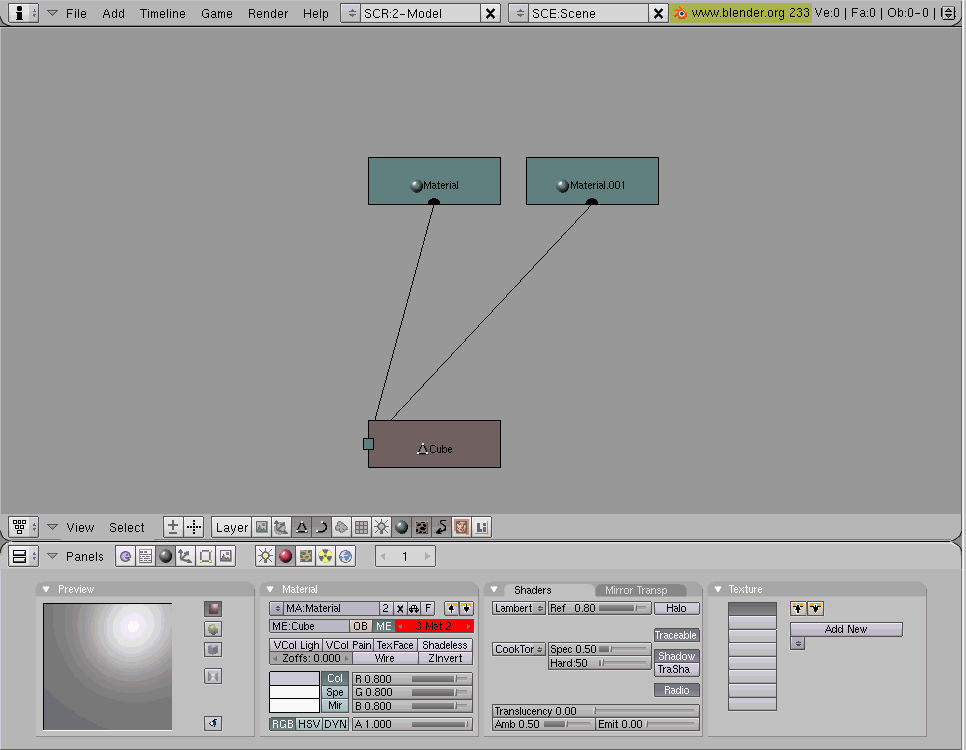Toggle the Shadeless option

(x=445, y=645)
